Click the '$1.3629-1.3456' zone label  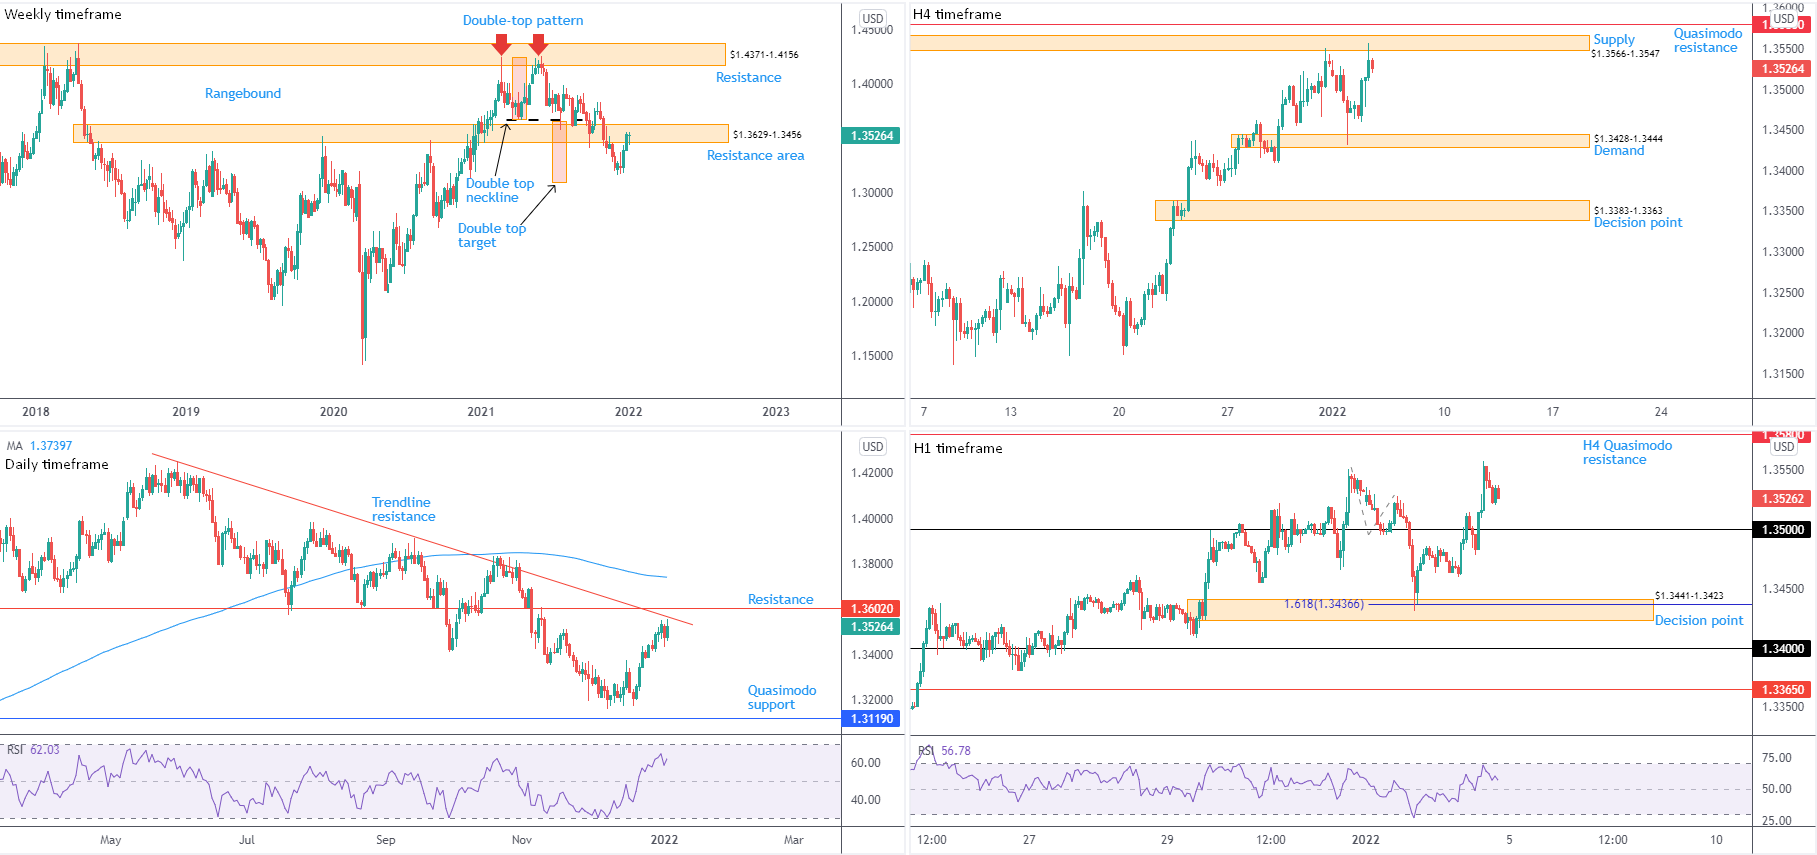tap(767, 134)
